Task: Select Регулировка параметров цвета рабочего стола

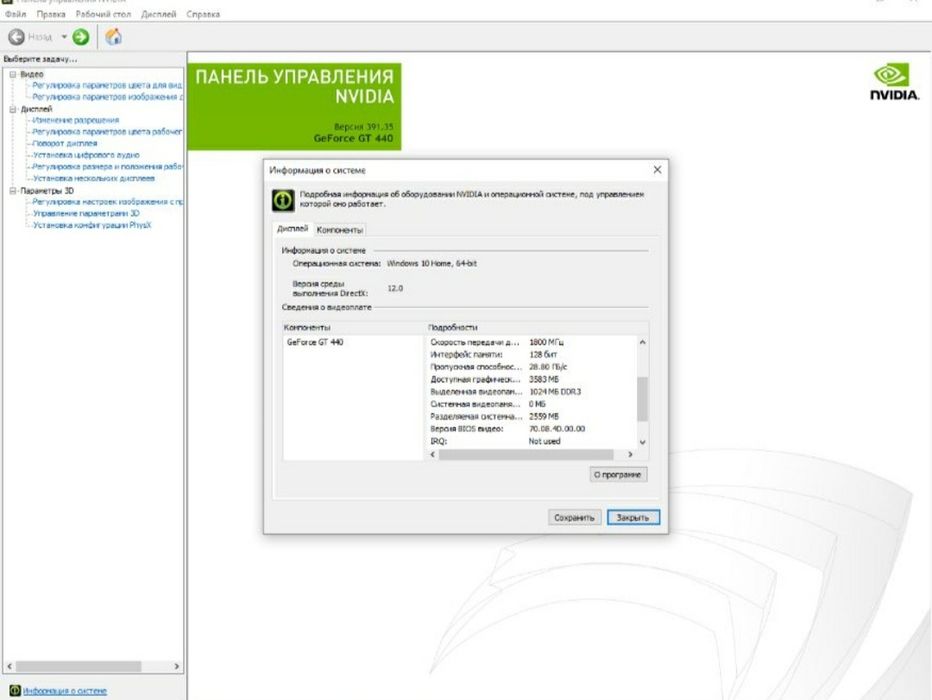Action: [107, 132]
